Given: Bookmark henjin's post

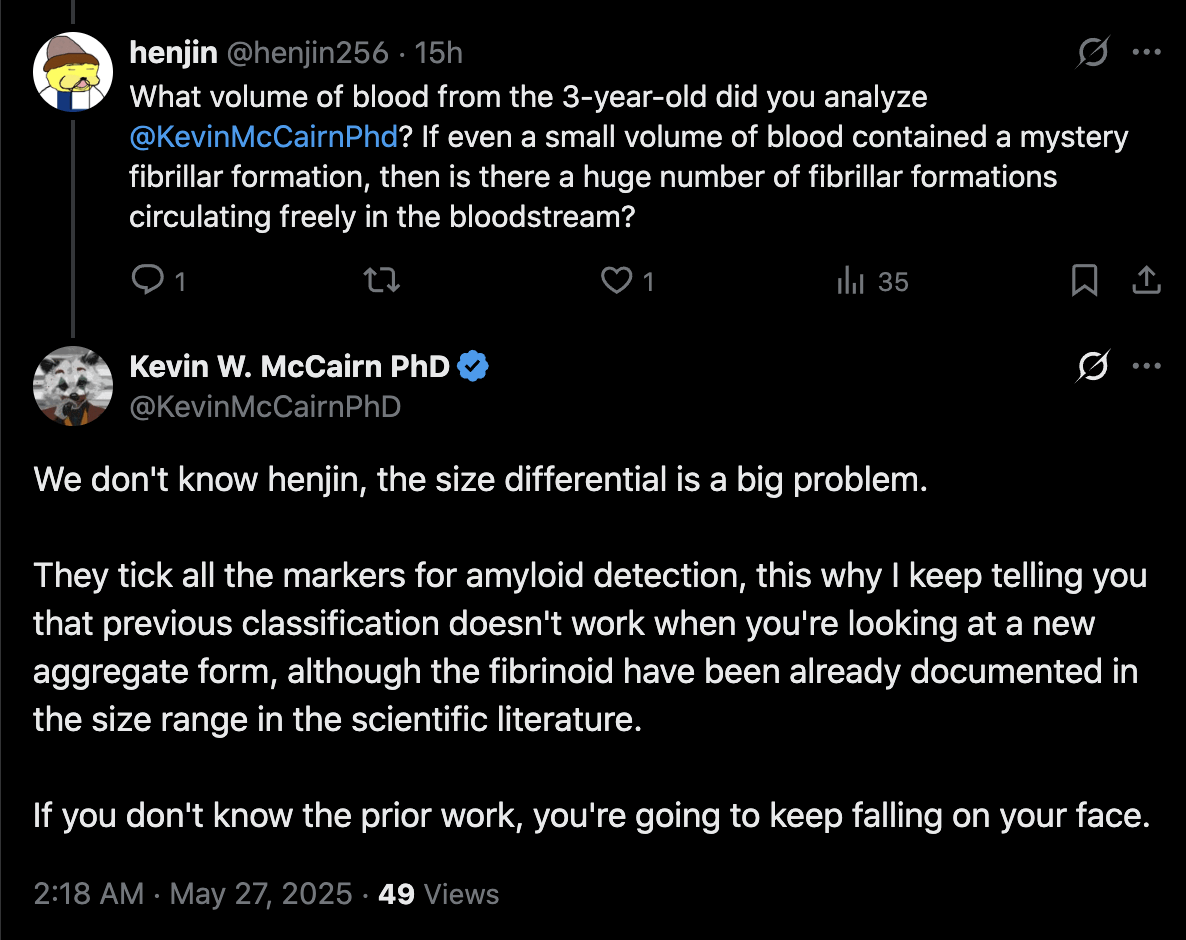Looking at the screenshot, I should pyautogui.click(x=1084, y=282).
